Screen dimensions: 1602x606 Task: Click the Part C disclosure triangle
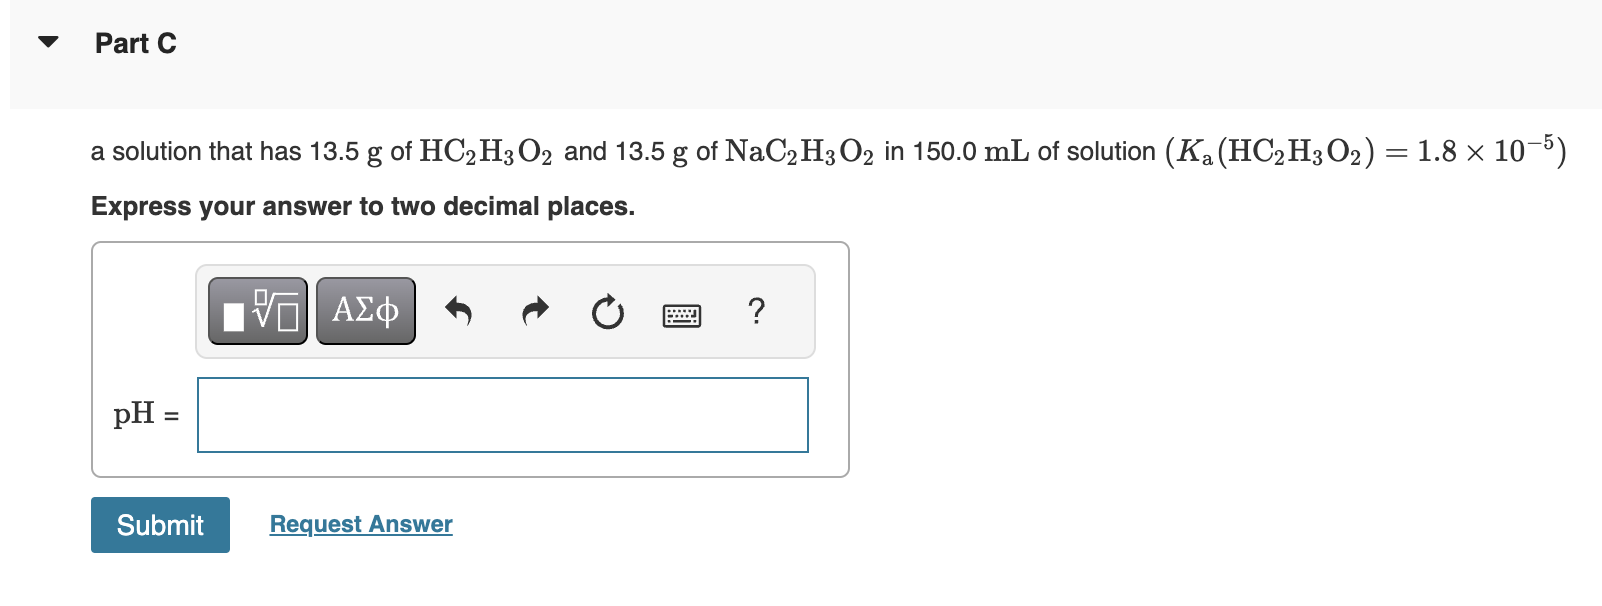47,41
